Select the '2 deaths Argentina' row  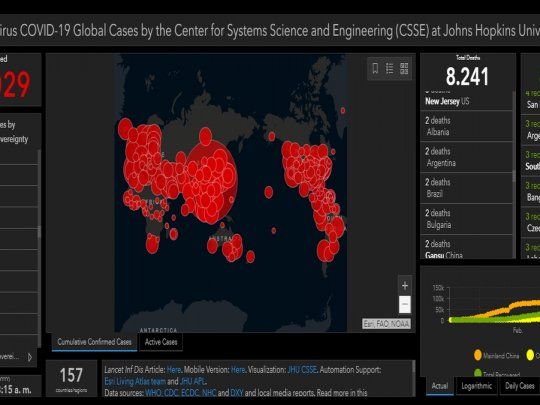point(466,157)
